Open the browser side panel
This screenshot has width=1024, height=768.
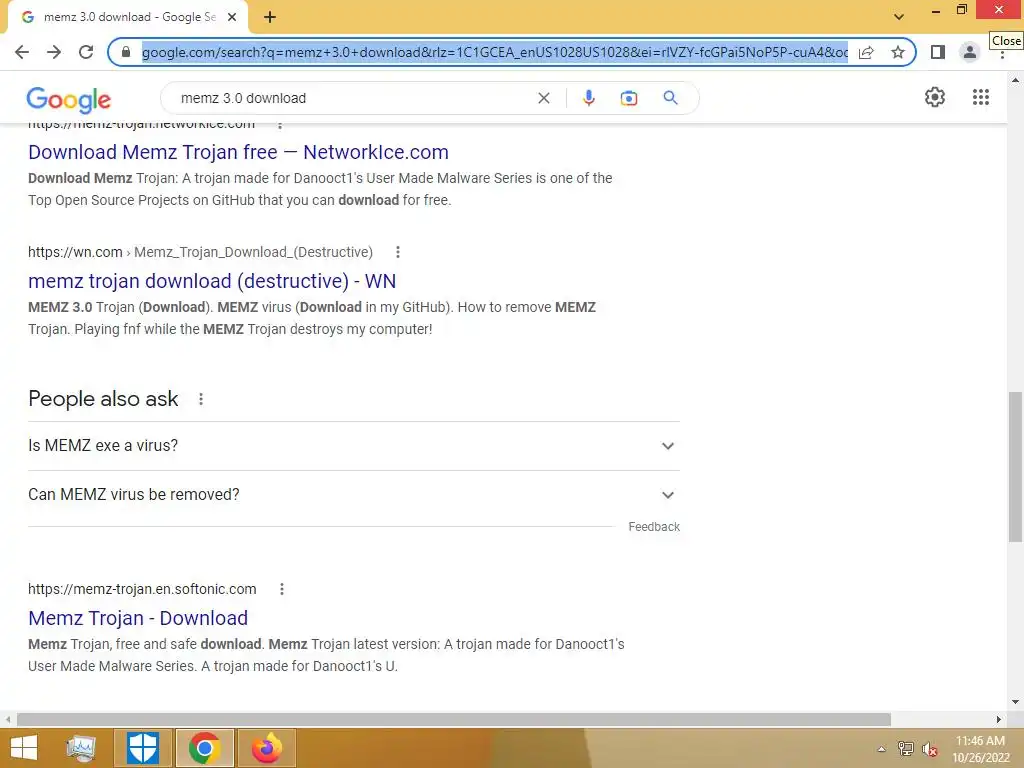pyautogui.click(x=938, y=52)
